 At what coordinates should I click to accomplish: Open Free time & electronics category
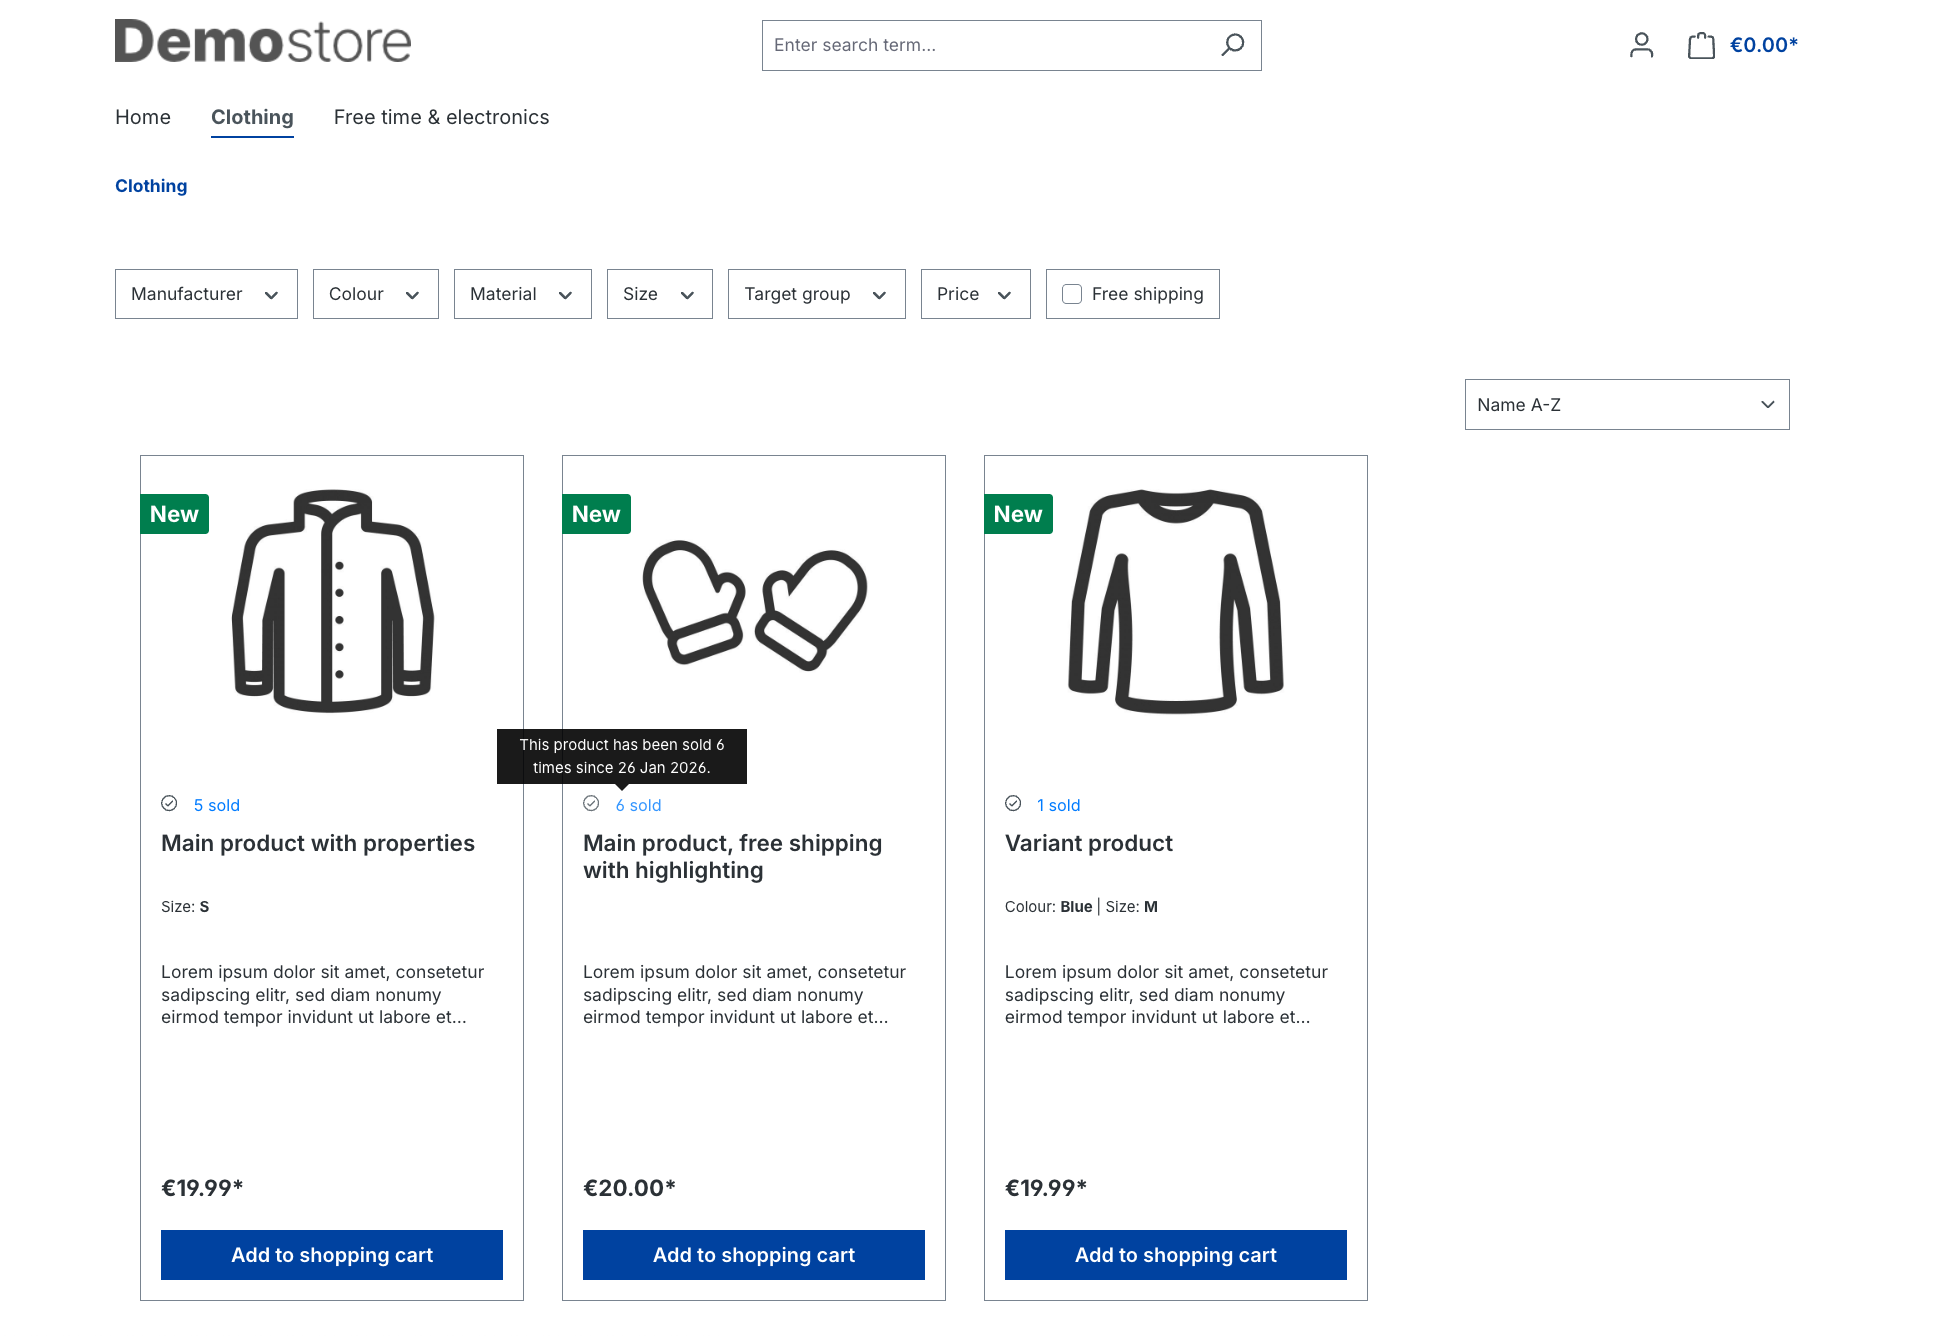(441, 118)
